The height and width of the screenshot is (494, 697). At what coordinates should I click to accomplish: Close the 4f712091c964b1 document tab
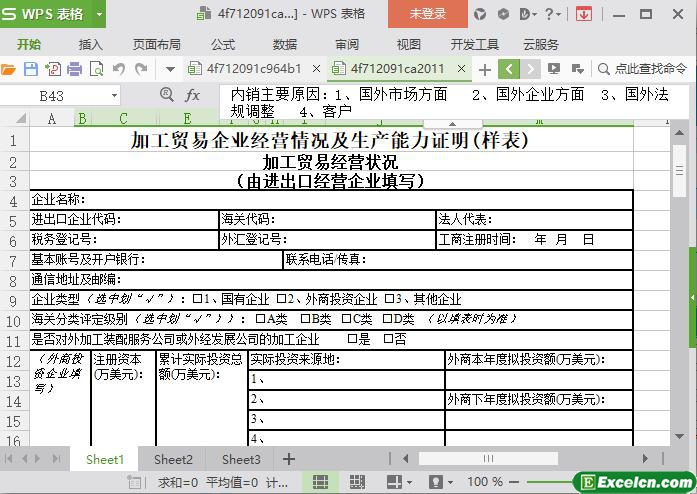(x=316, y=68)
